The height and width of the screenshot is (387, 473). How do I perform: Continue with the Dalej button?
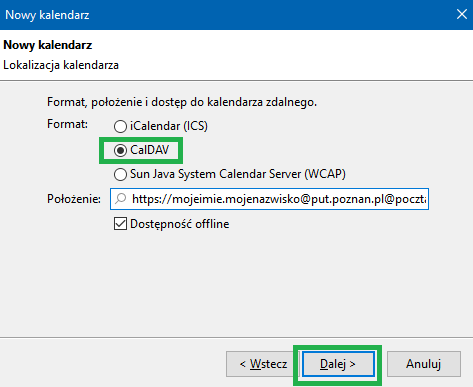338,364
